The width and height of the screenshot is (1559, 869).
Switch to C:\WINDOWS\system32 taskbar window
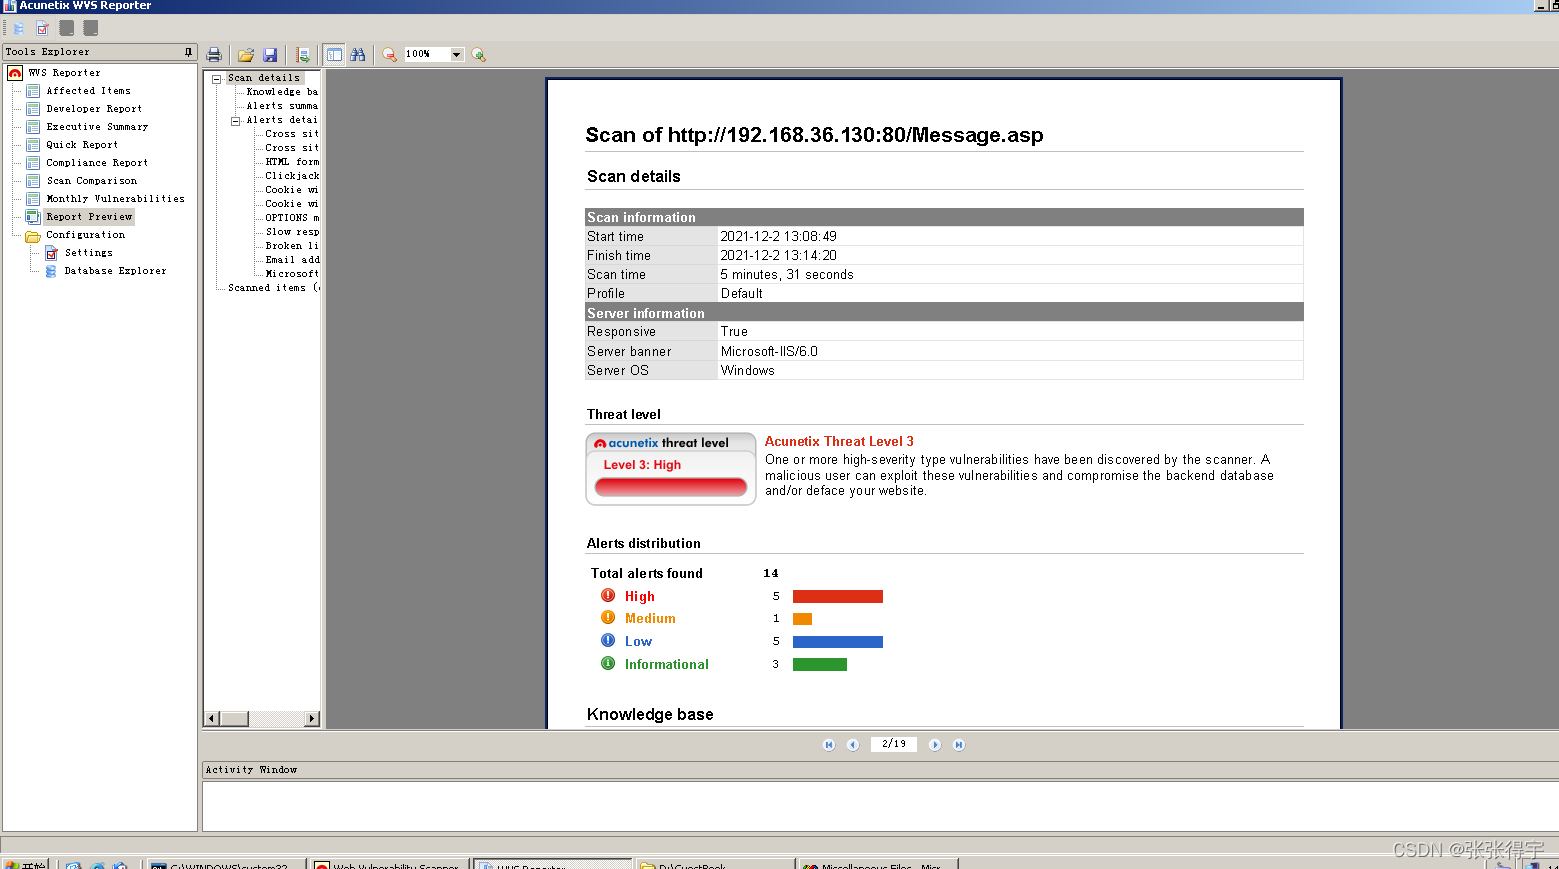point(224,864)
